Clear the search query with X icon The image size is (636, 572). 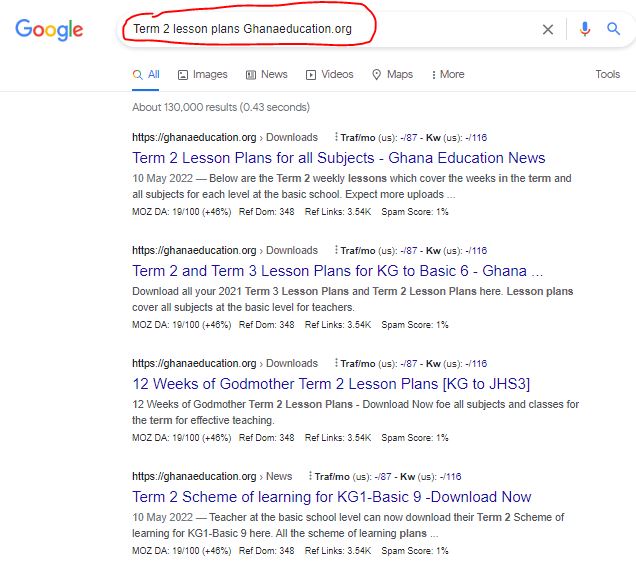pos(548,29)
